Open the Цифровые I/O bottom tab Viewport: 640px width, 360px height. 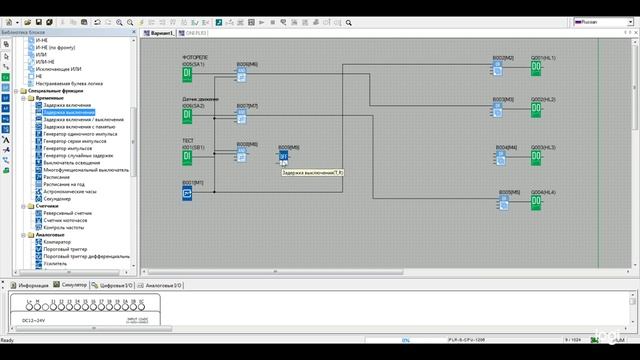(112, 285)
